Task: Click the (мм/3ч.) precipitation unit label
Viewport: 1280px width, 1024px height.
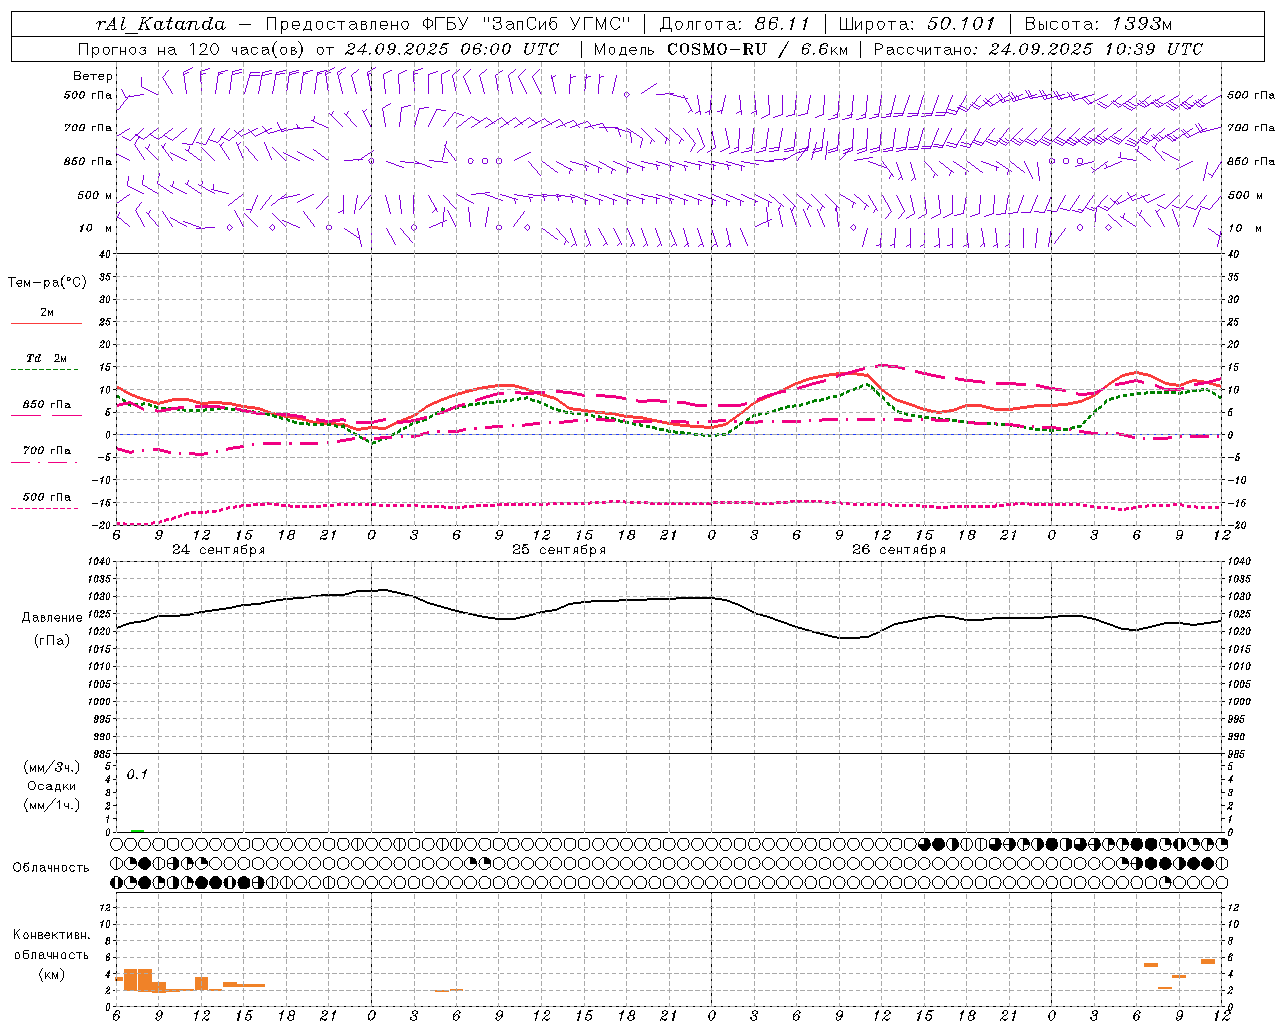Action: point(51,768)
